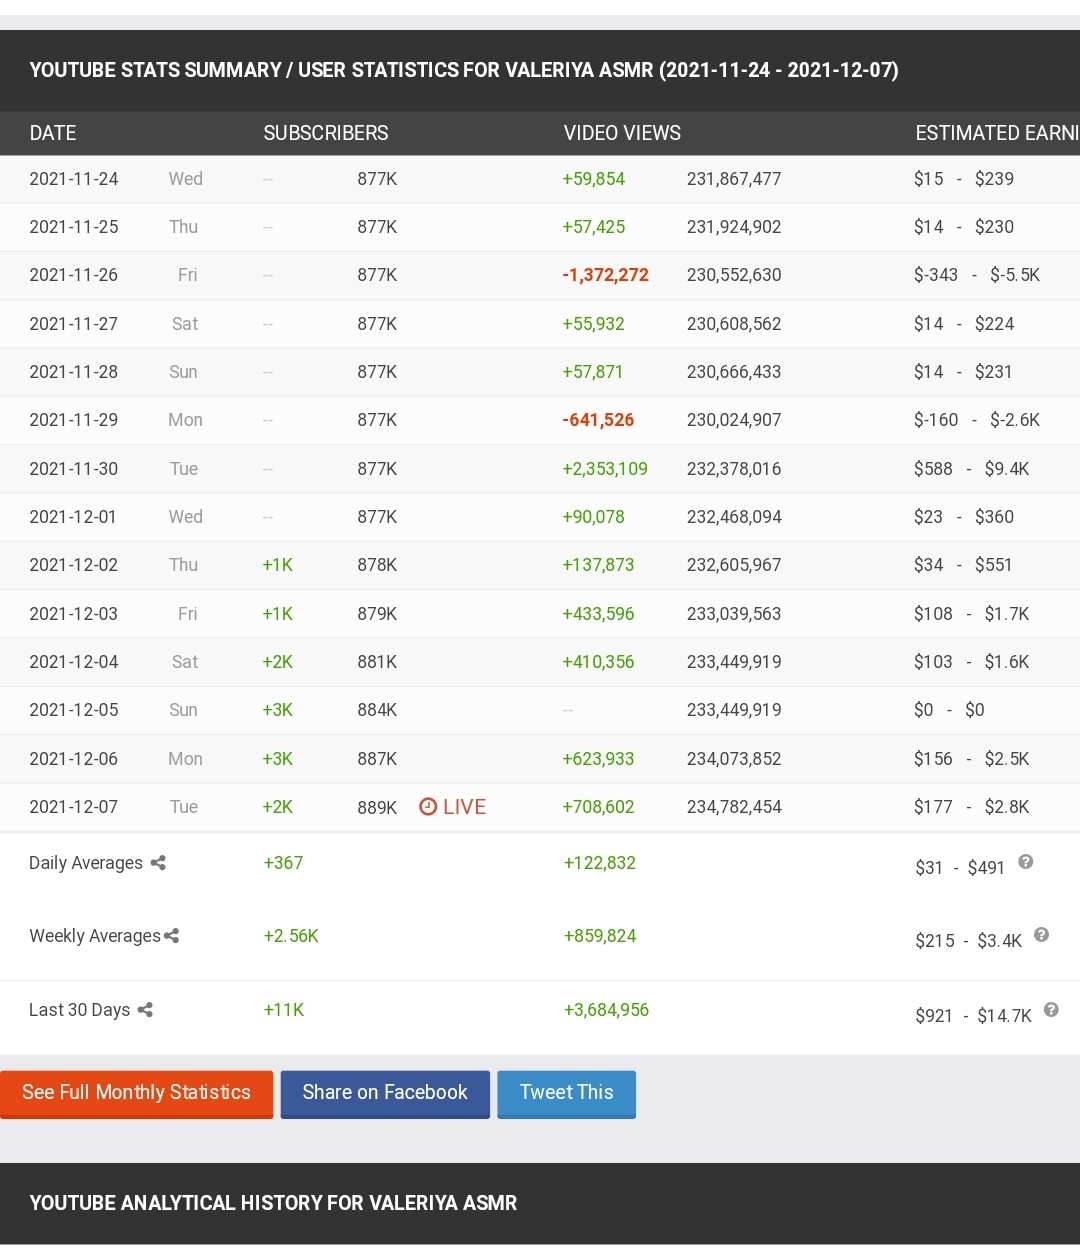Click date 2021-11-24

pos(74,179)
